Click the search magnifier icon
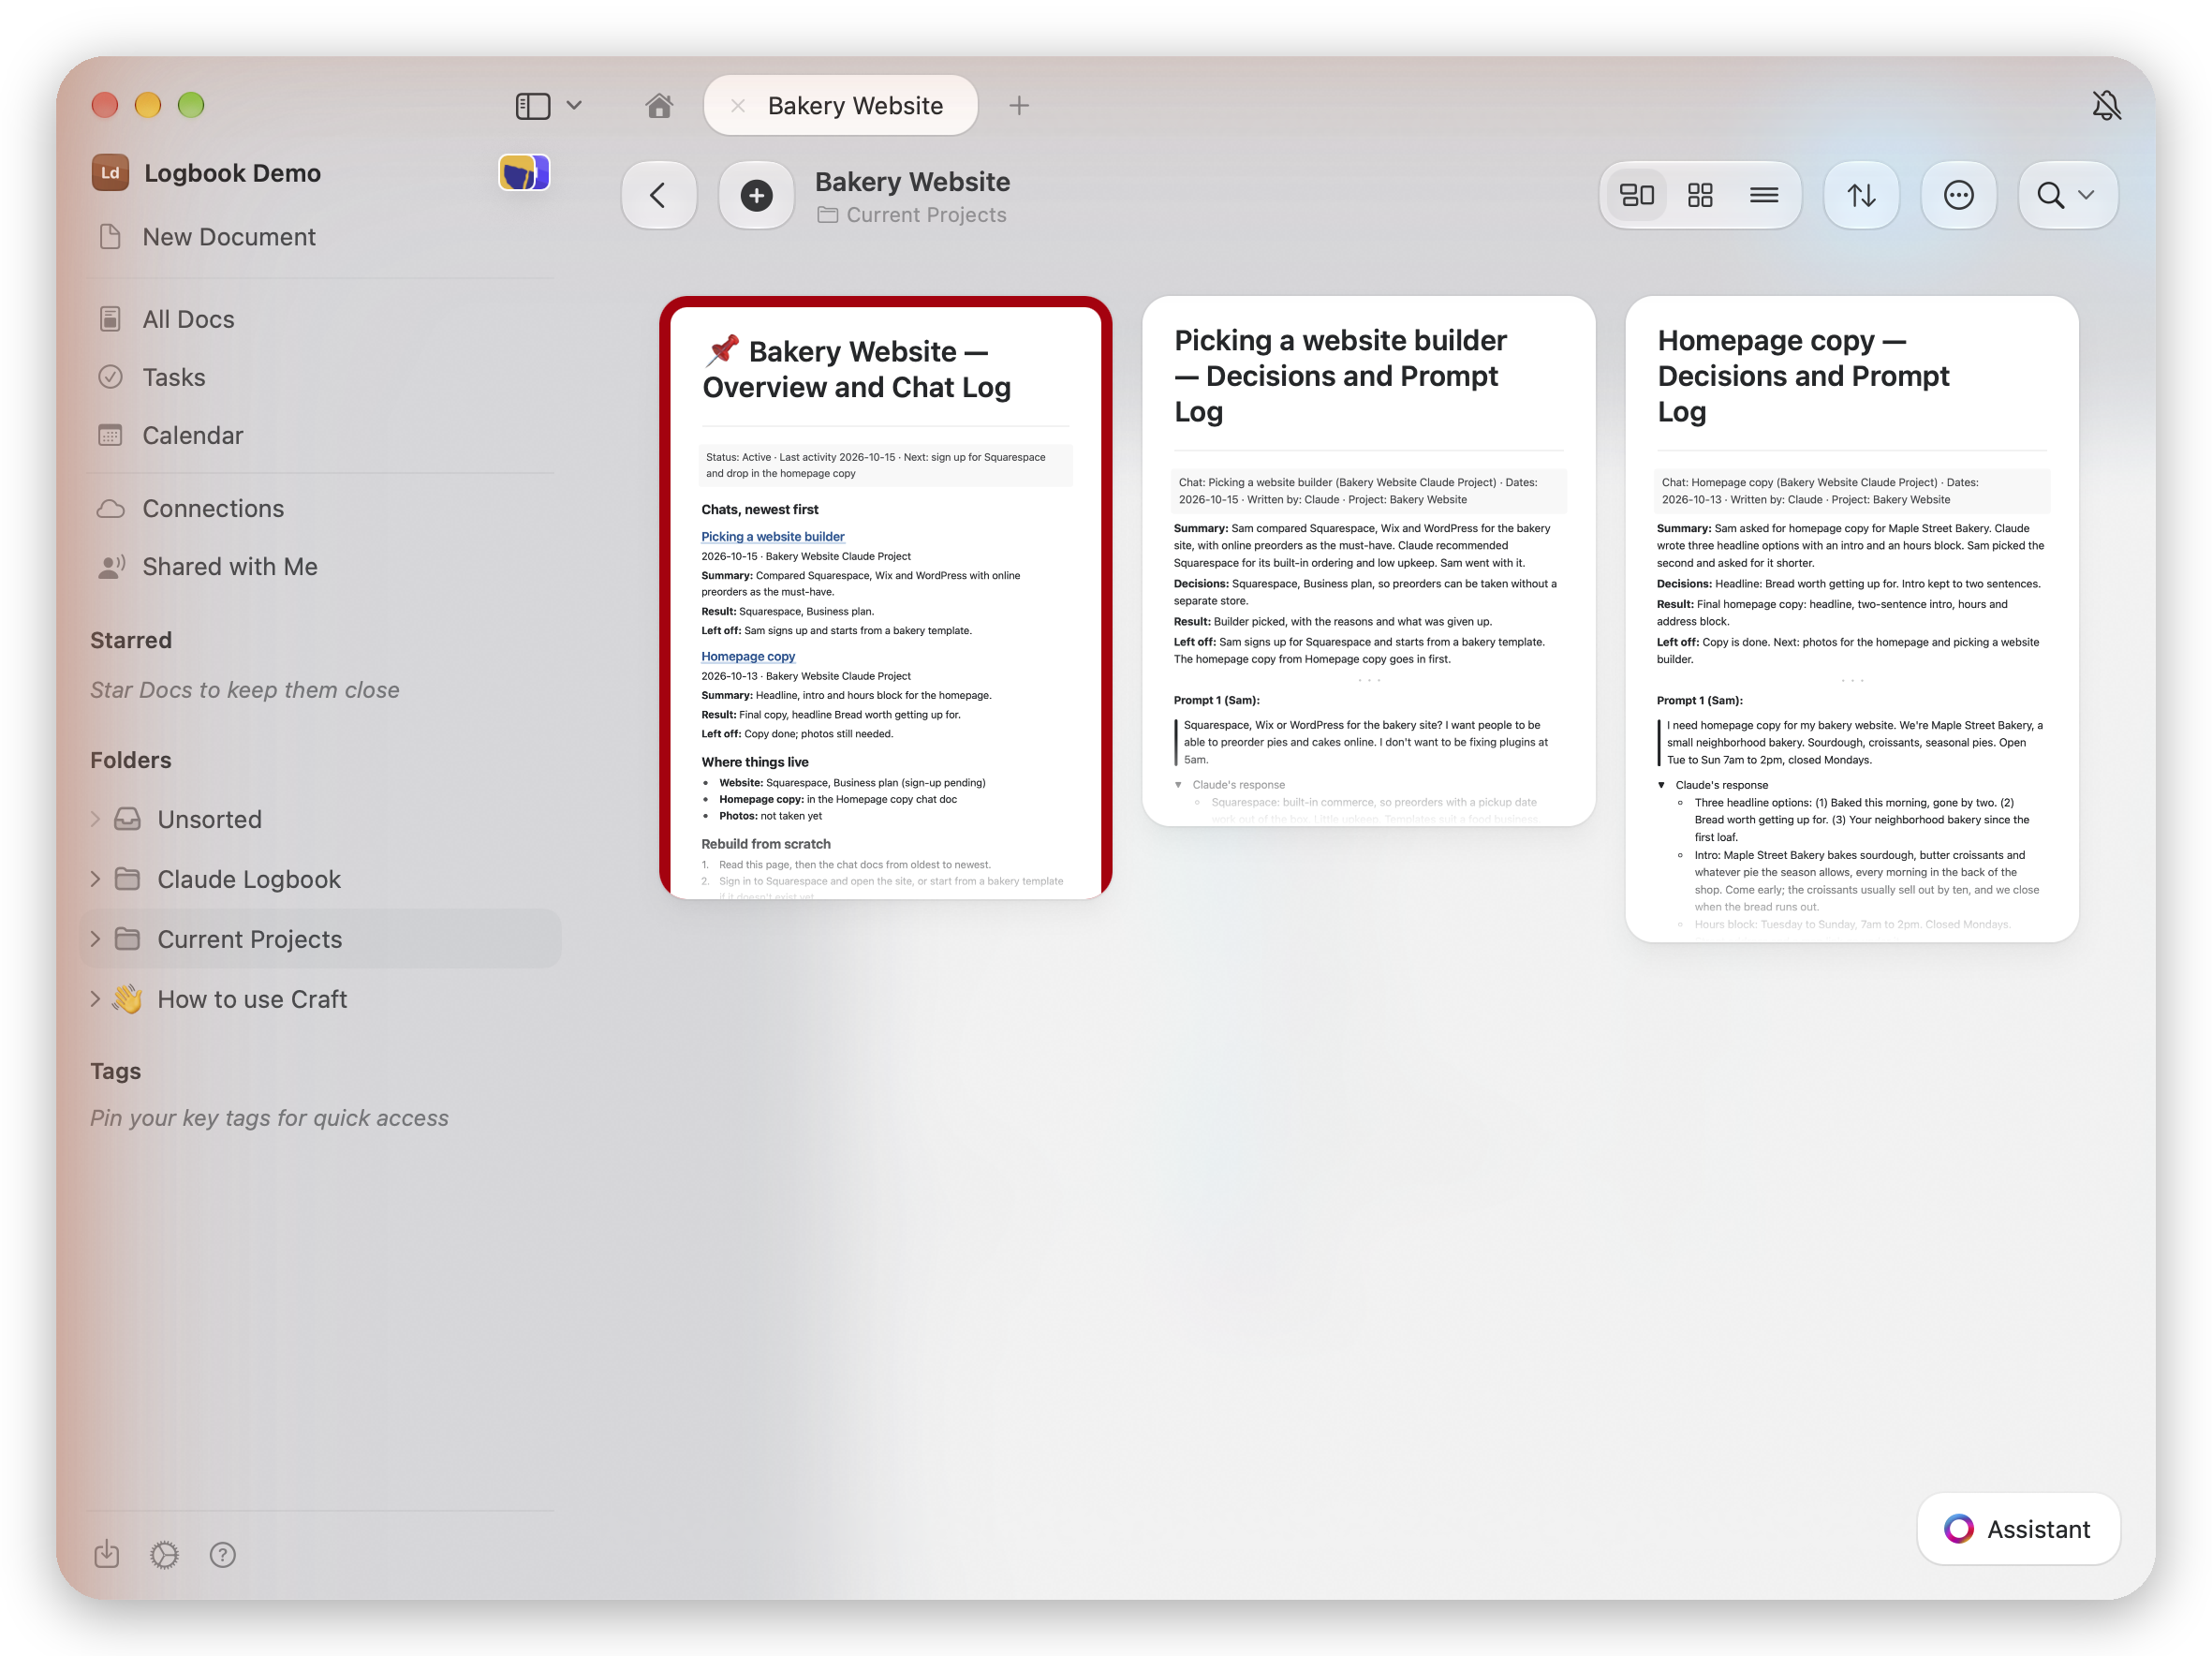Screen dimensions: 2212x1656 (x=2050, y=195)
